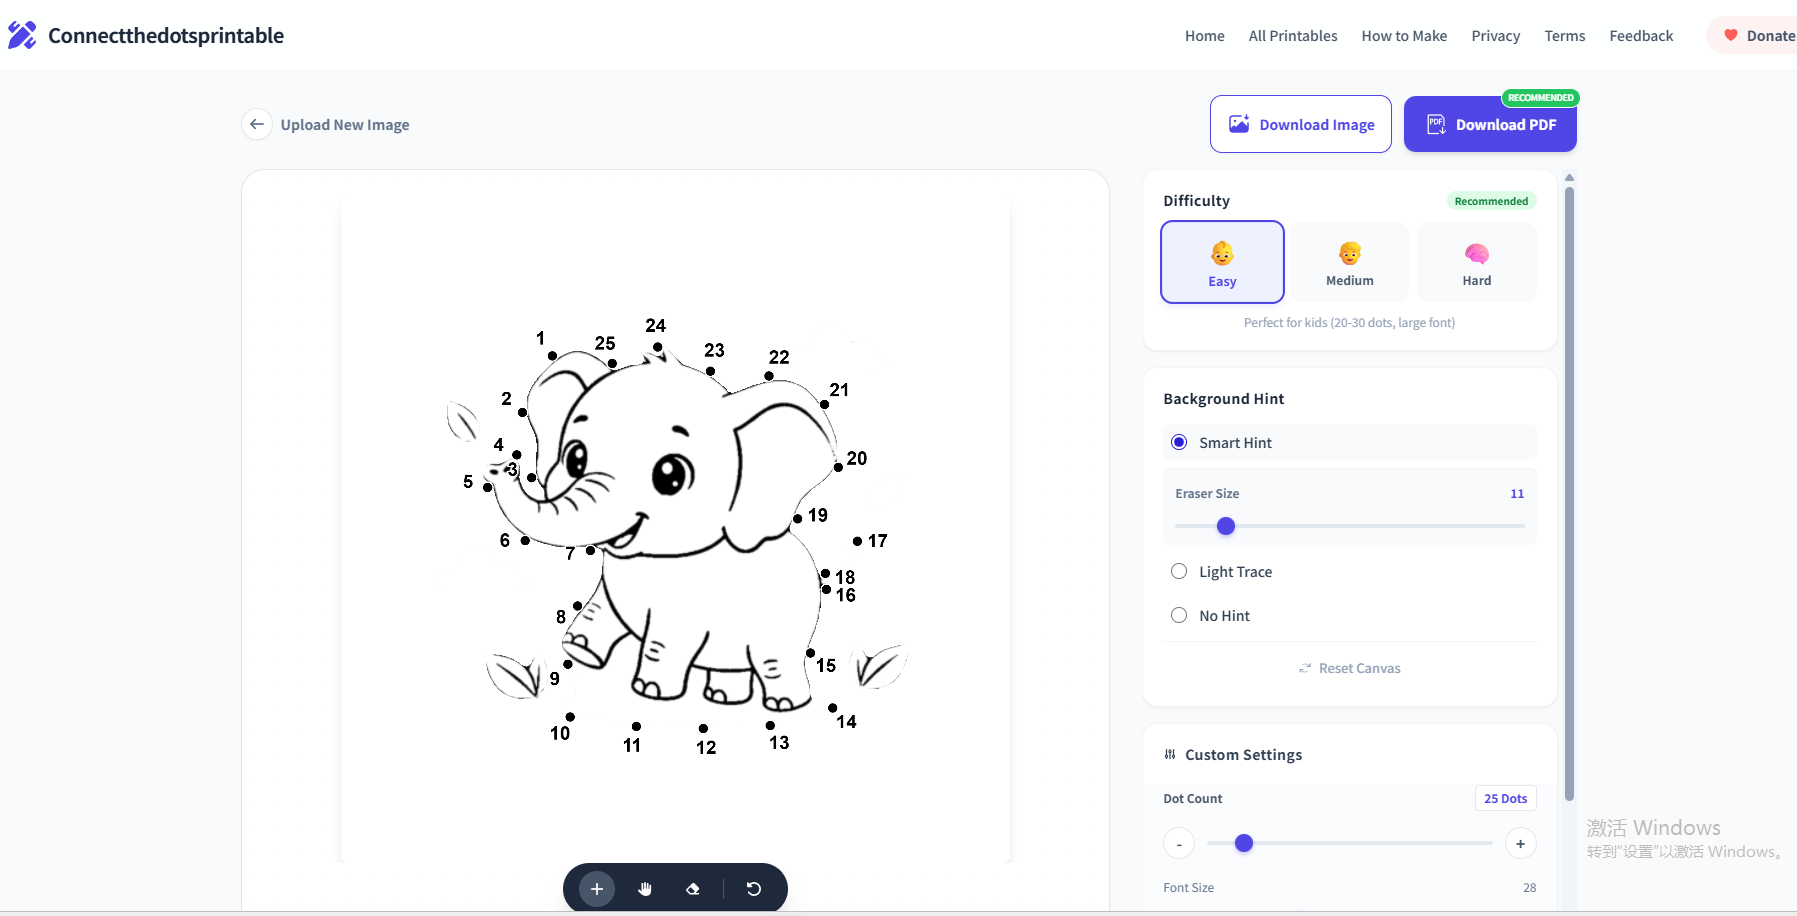Click the back arrow beside Upload New Image

[x=257, y=124]
